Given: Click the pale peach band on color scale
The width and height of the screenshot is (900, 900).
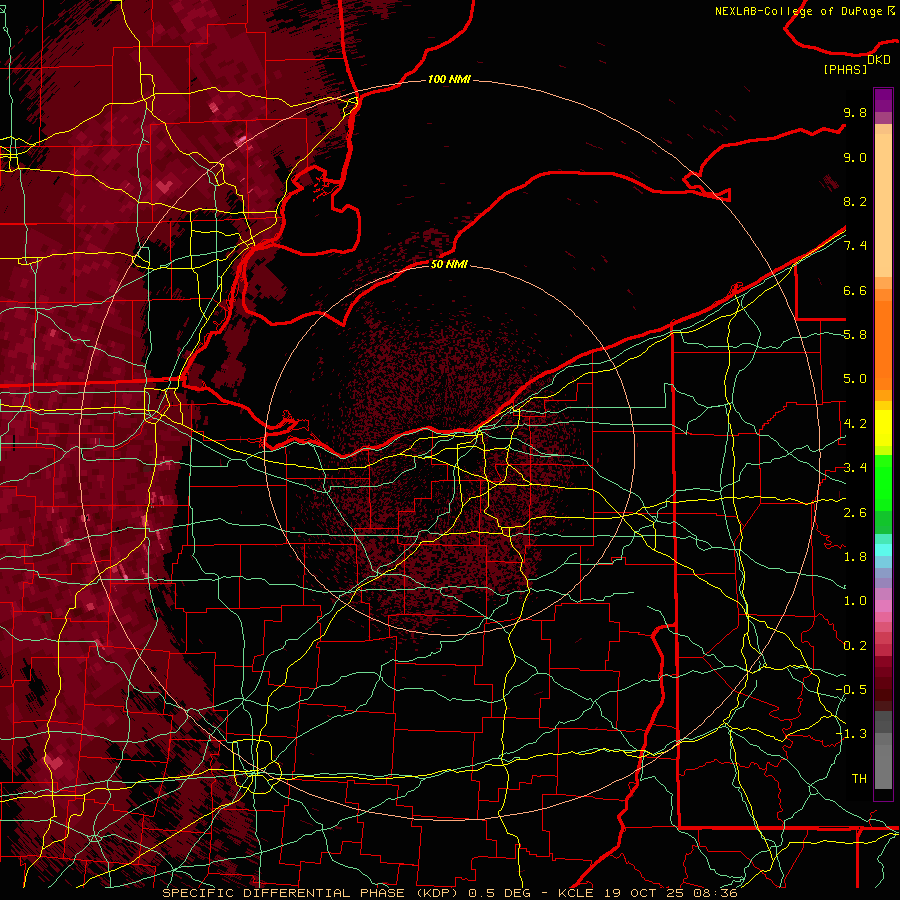Looking at the screenshot, I should 883,205.
